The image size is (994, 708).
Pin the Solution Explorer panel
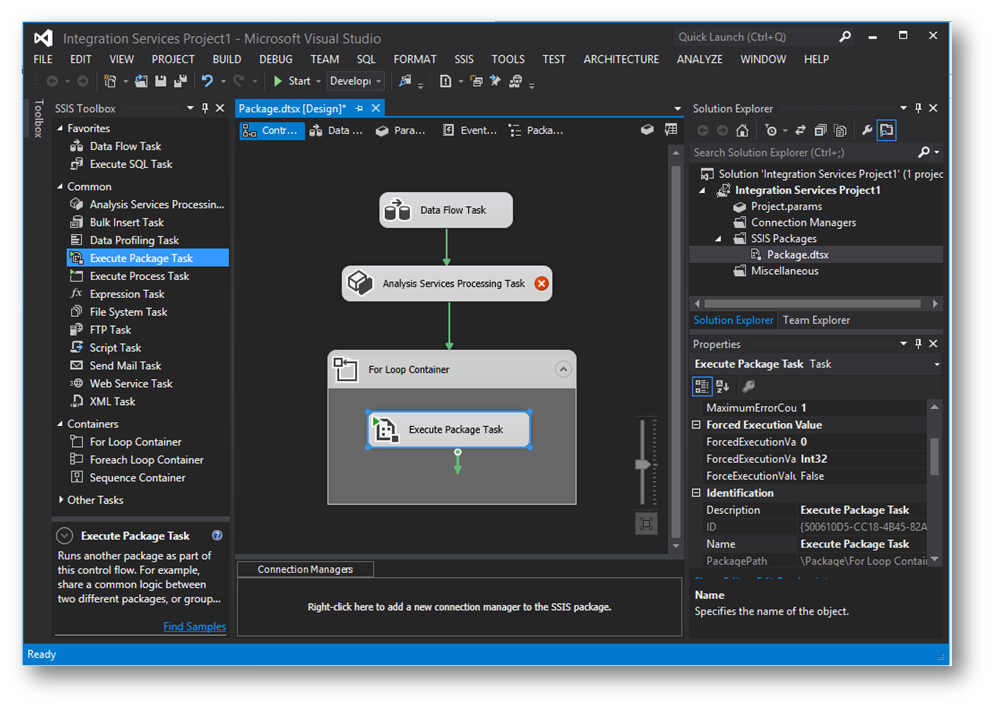point(918,108)
